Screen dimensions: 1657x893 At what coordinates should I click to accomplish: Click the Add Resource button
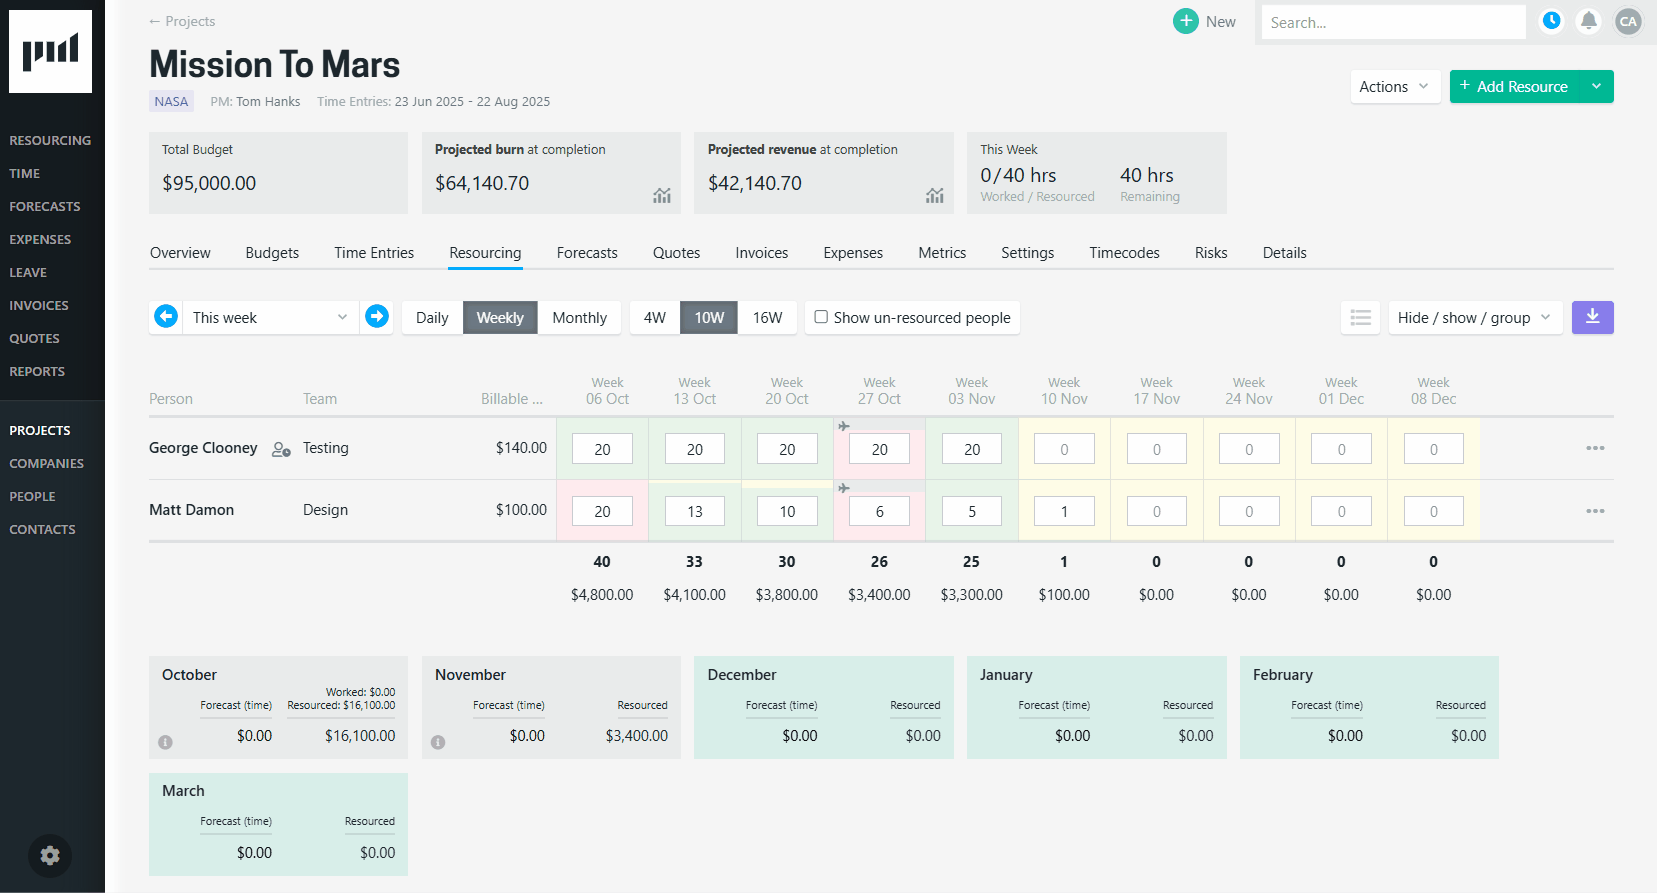point(1514,87)
